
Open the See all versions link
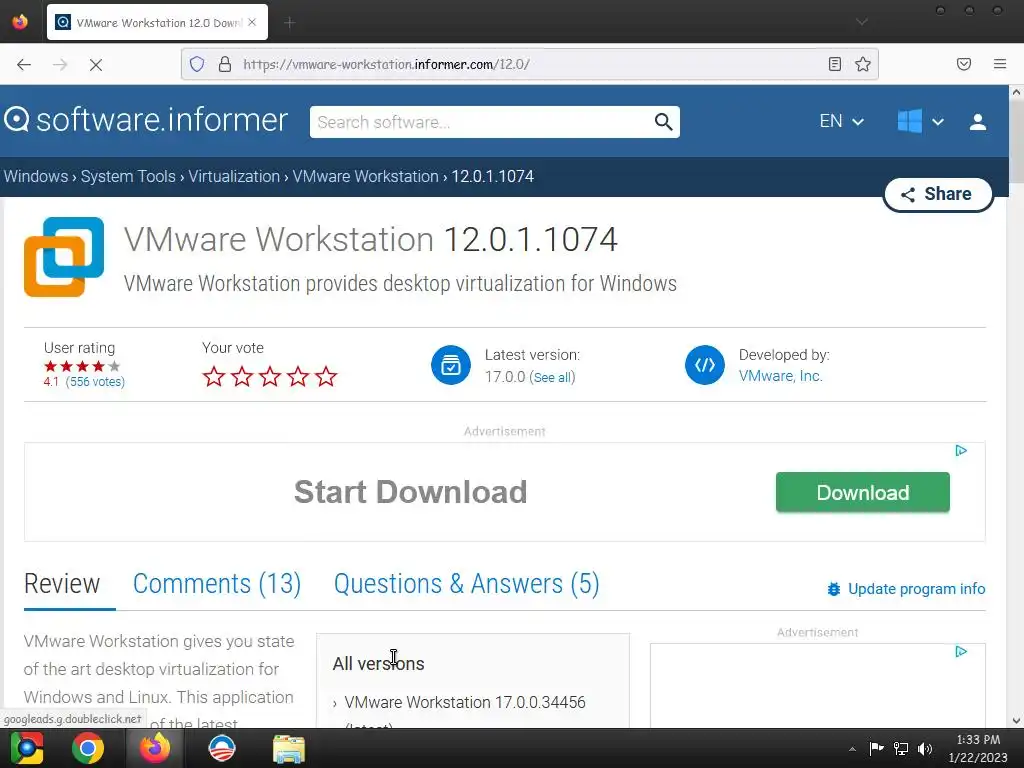click(x=552, y=377)
